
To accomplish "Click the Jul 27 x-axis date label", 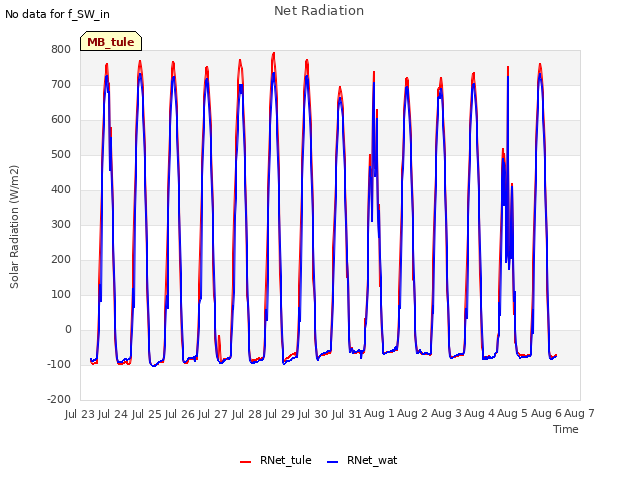I will pos(213,414).
